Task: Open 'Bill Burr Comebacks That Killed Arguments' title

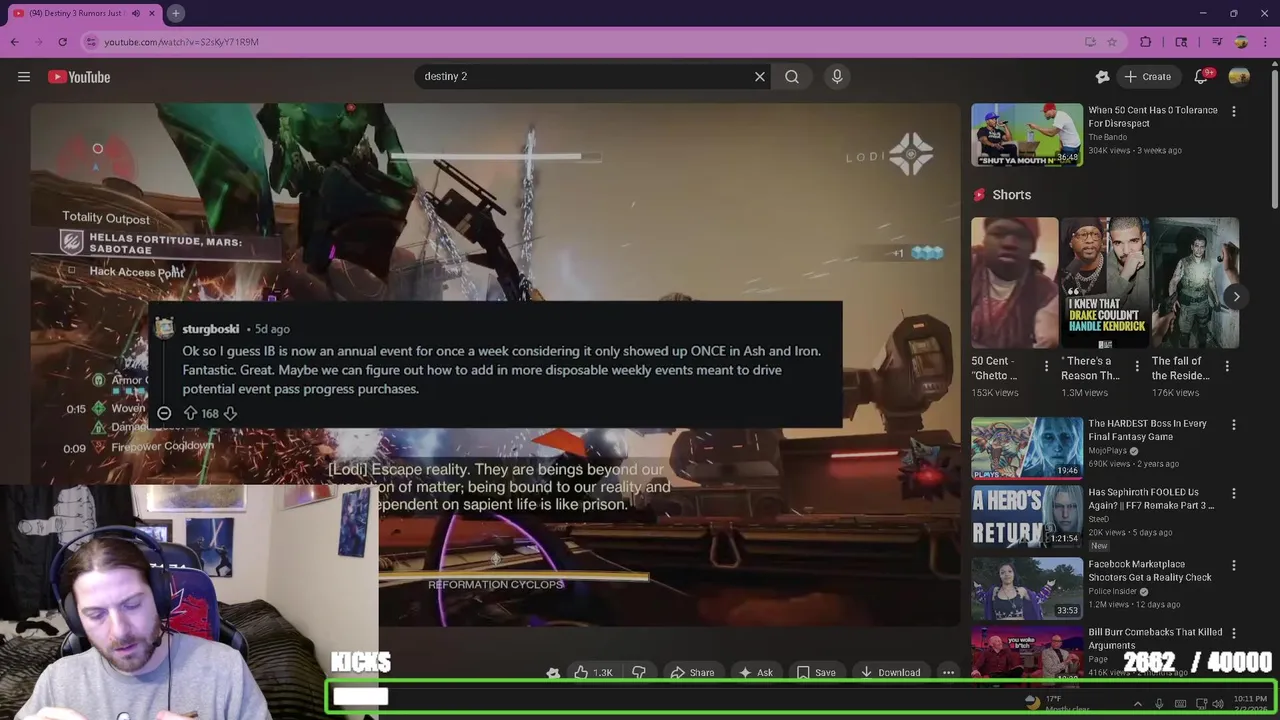Action: pyautogui.click(x=1155, y=638)
